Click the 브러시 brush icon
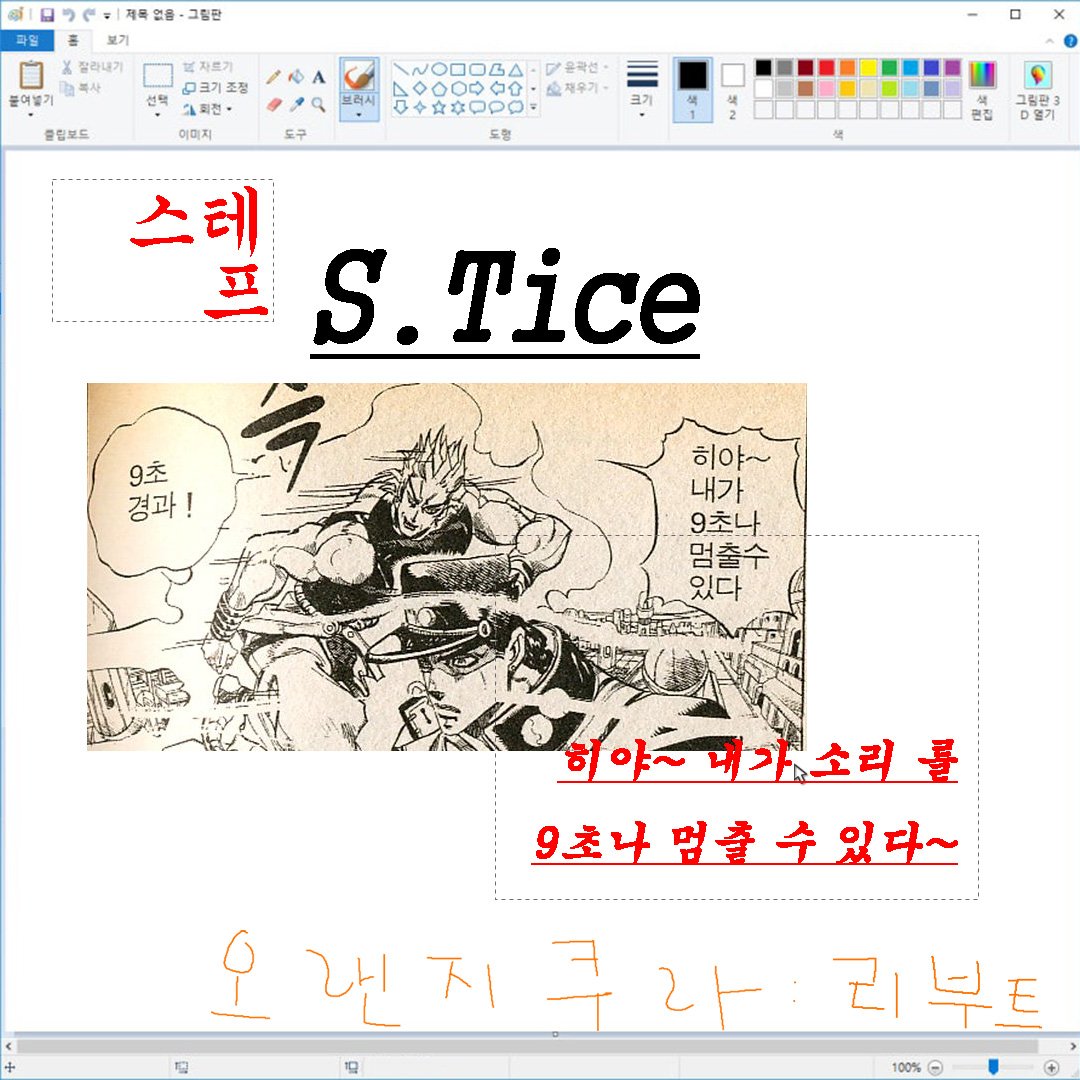This screenshot has width=1080, height=1080. pos(359,76)
